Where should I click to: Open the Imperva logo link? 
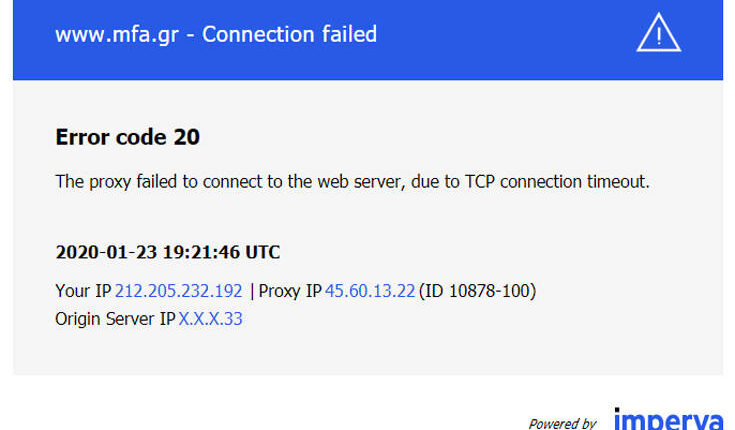[x=668, y=419]
